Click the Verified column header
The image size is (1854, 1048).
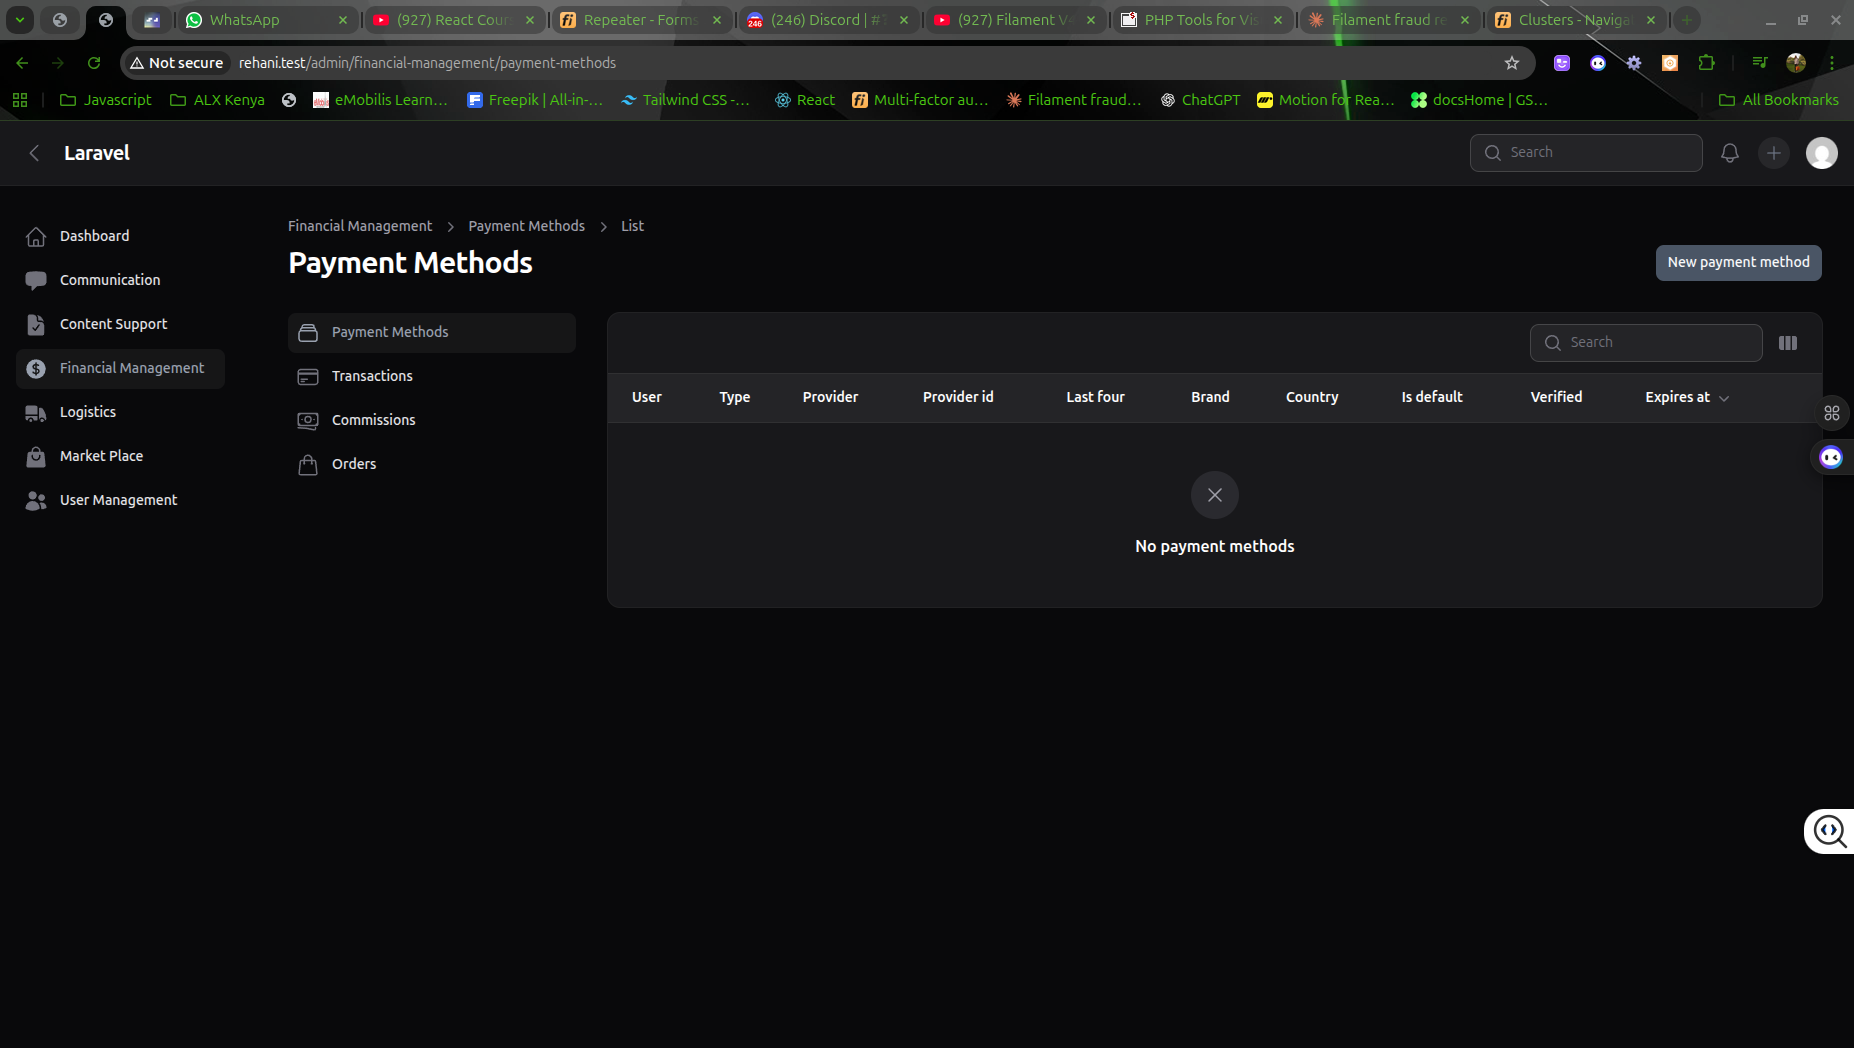point(1556,397)
